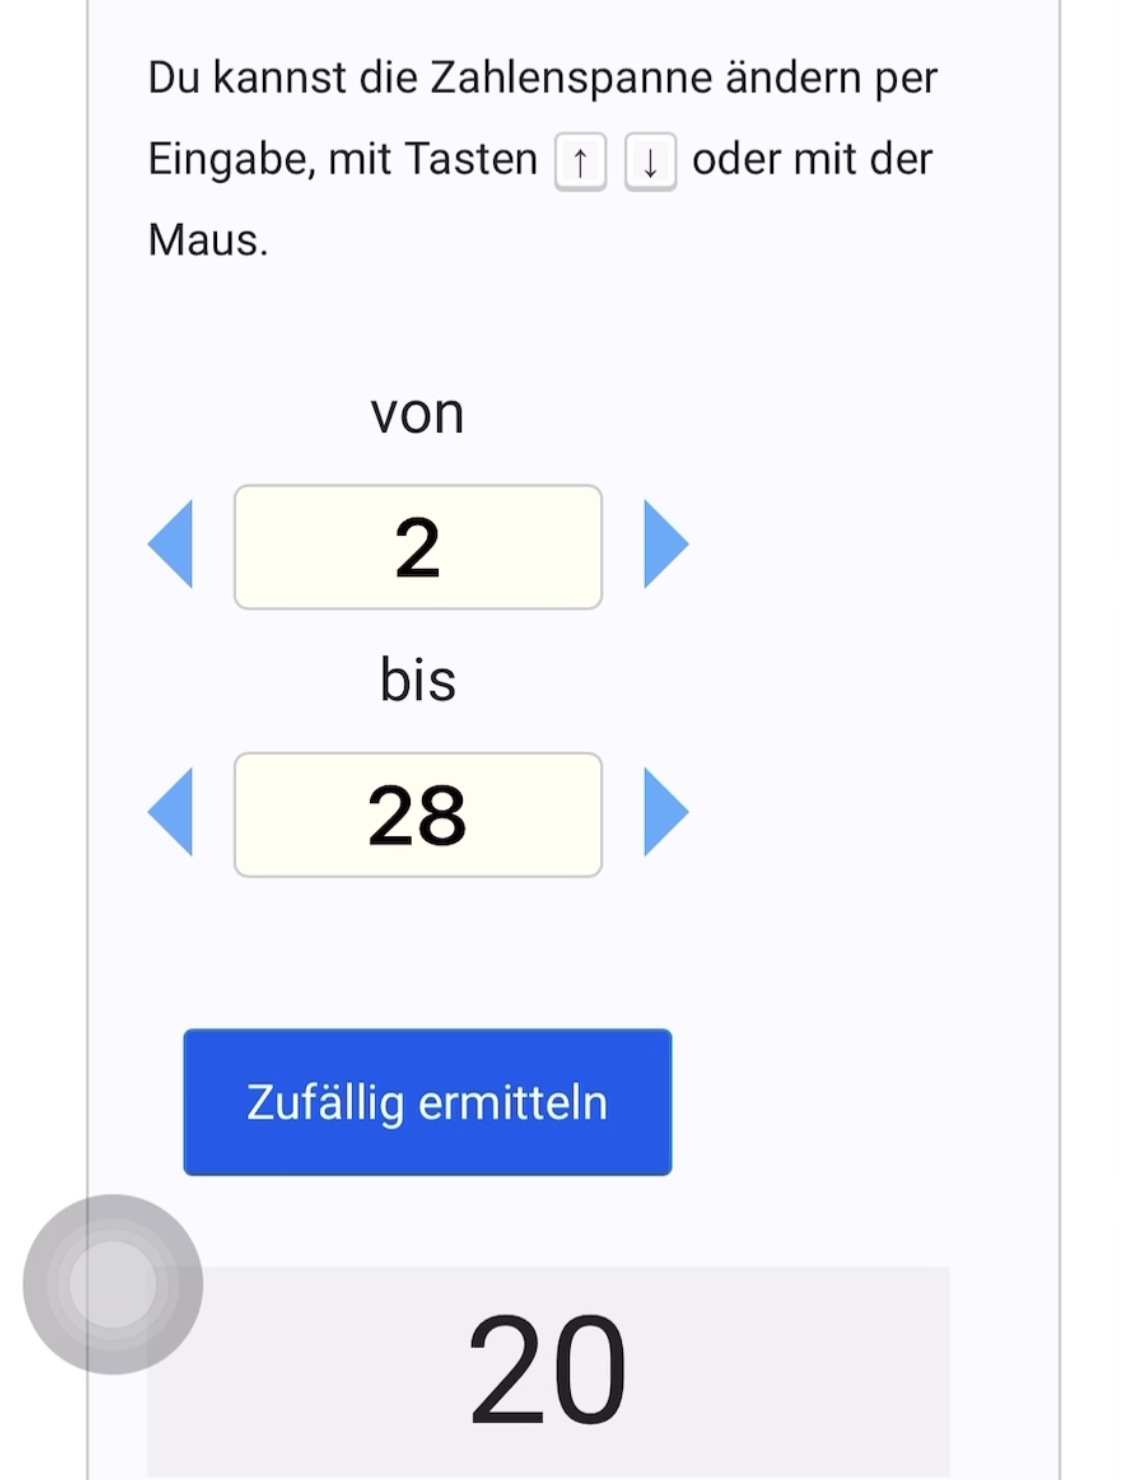The height and width of the screenshot is (1480, 1122).
Task: Tap the 'bis' label above second field
Action: point(418,680)
